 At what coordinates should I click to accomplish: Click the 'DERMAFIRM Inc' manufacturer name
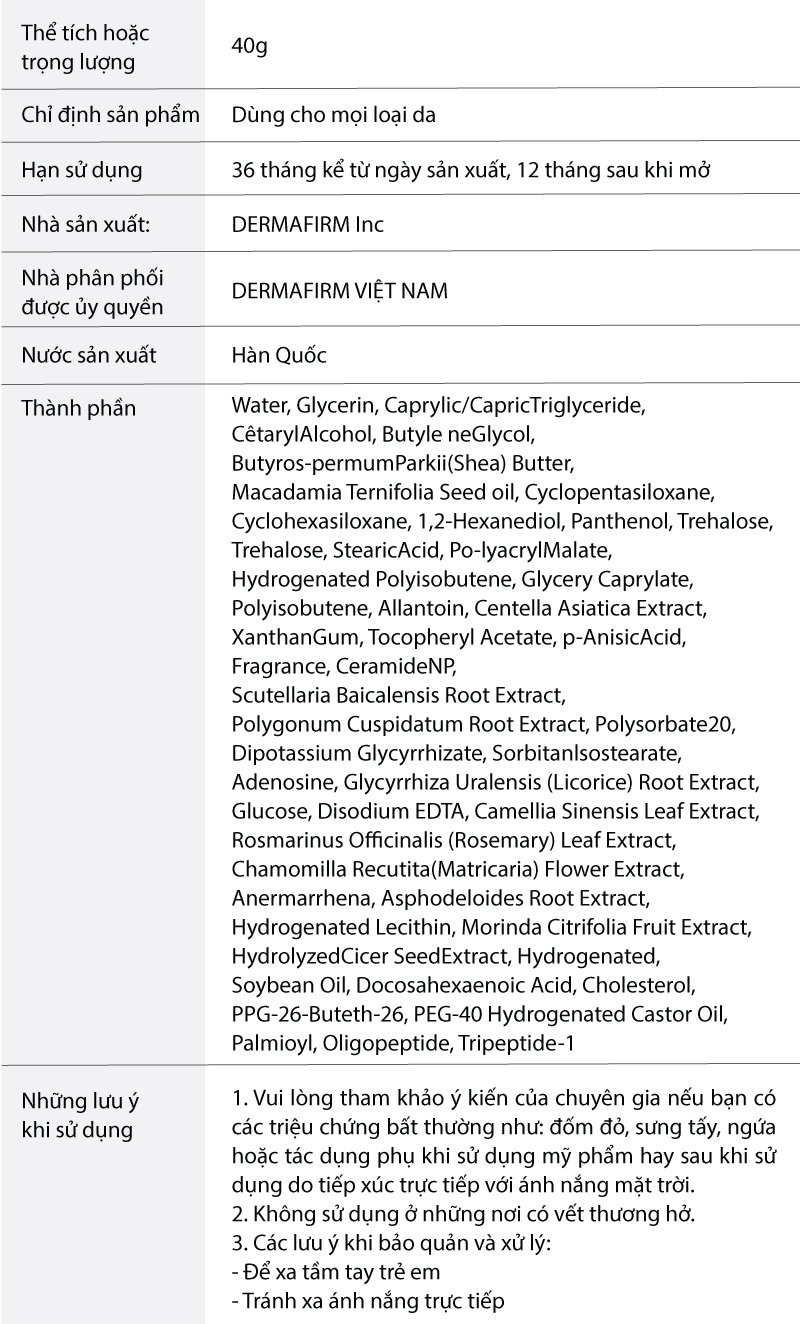click(x=307, y=225)
